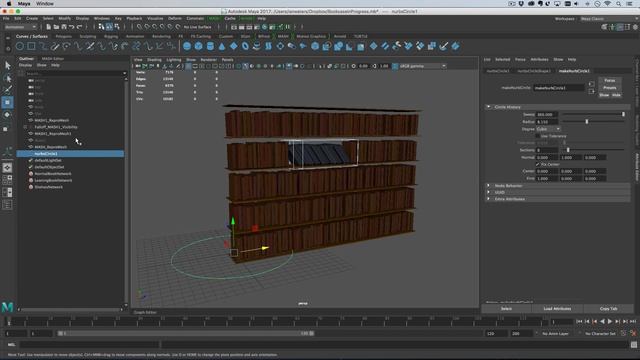Click the four-pane layout icon in left toolbox
The width and height of the screenshot is (640, 360).
(7, 180)
